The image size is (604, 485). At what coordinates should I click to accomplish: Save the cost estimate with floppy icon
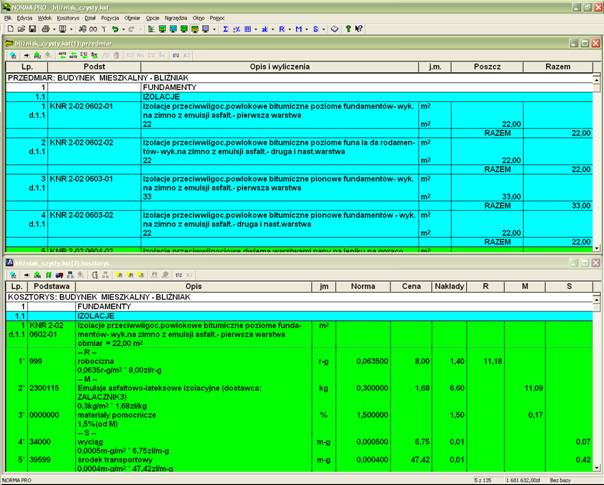[x=32, y=29]
